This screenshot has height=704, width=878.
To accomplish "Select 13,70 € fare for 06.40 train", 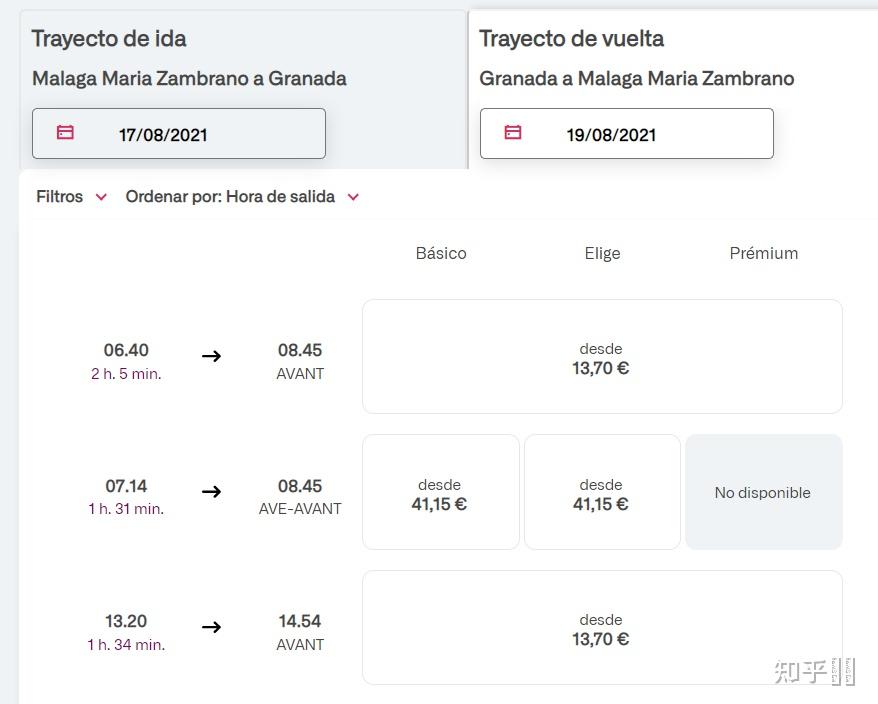I will pyautogui.click(x=601, y=357).
